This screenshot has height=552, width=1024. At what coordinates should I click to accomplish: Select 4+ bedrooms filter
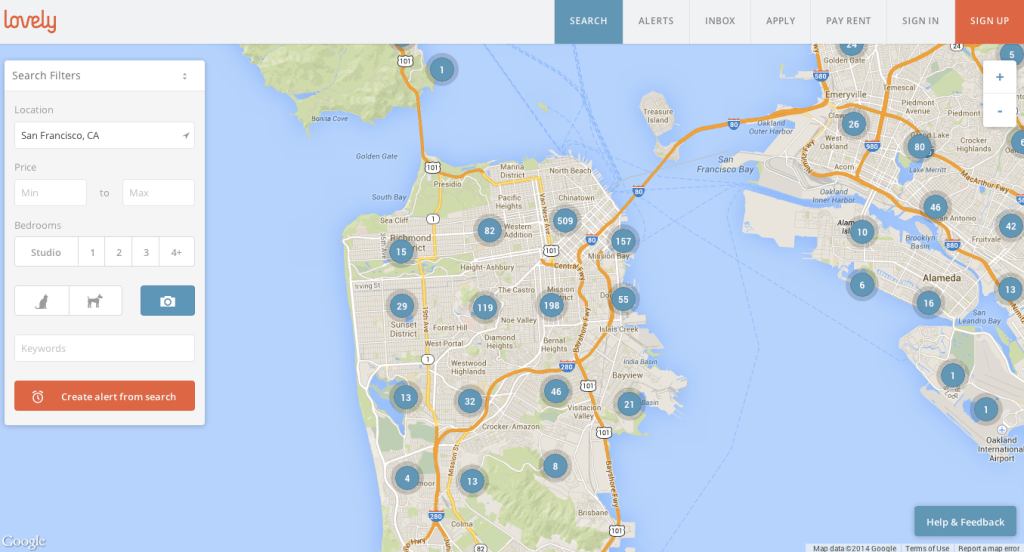click(176, 252)
